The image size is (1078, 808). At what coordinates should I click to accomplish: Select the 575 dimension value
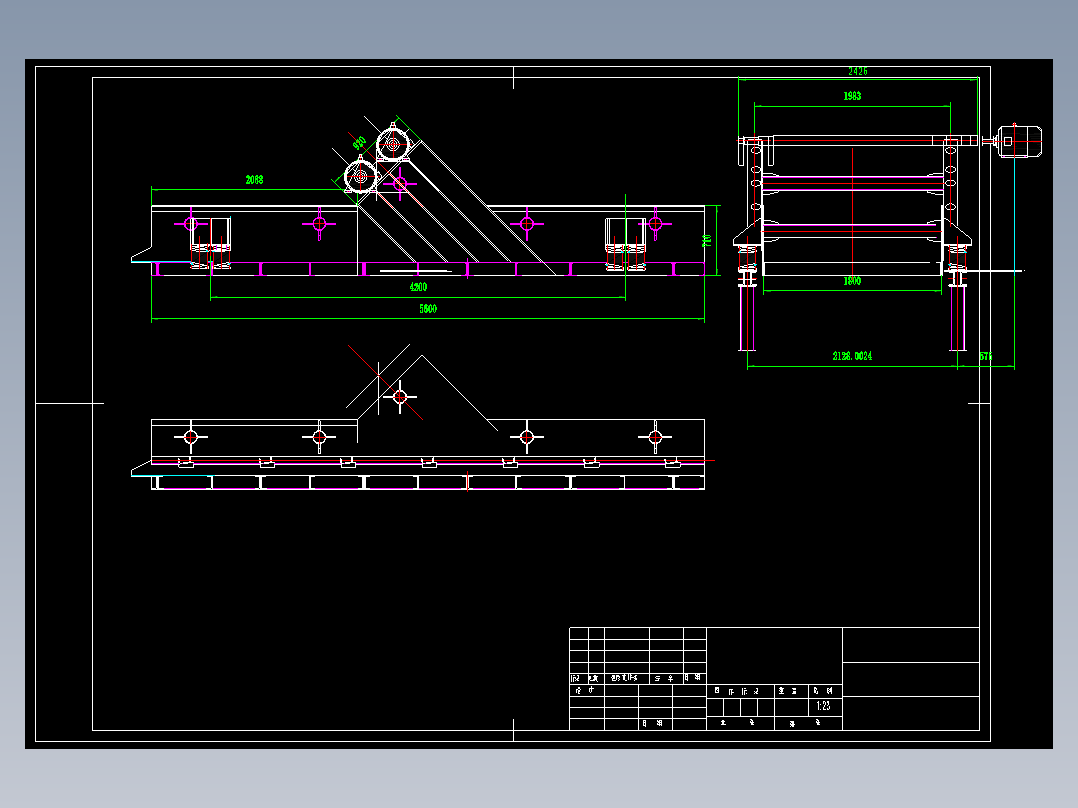click(x=986, y=356)
